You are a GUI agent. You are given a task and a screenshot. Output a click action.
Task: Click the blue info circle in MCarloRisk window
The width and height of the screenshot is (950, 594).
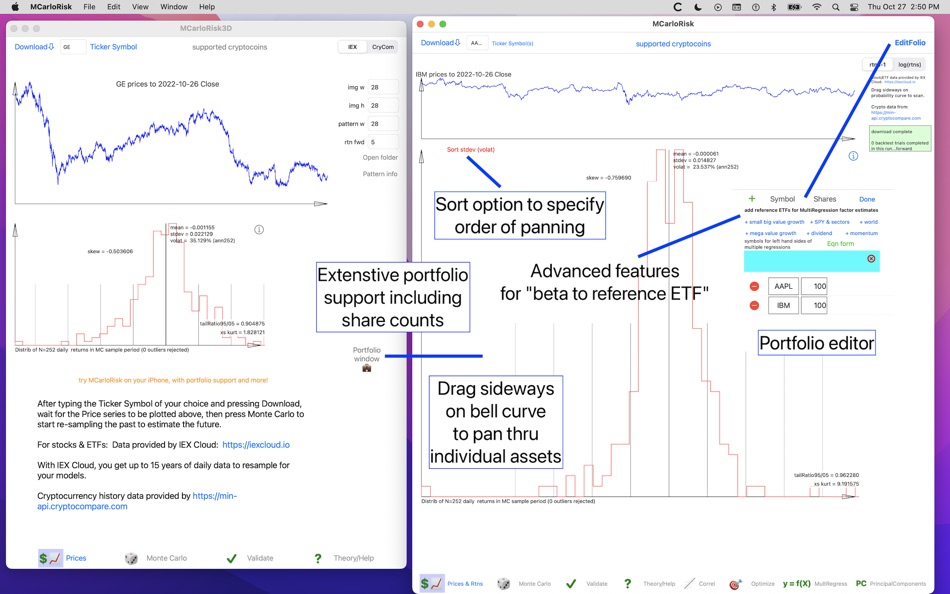coord(853,156)
